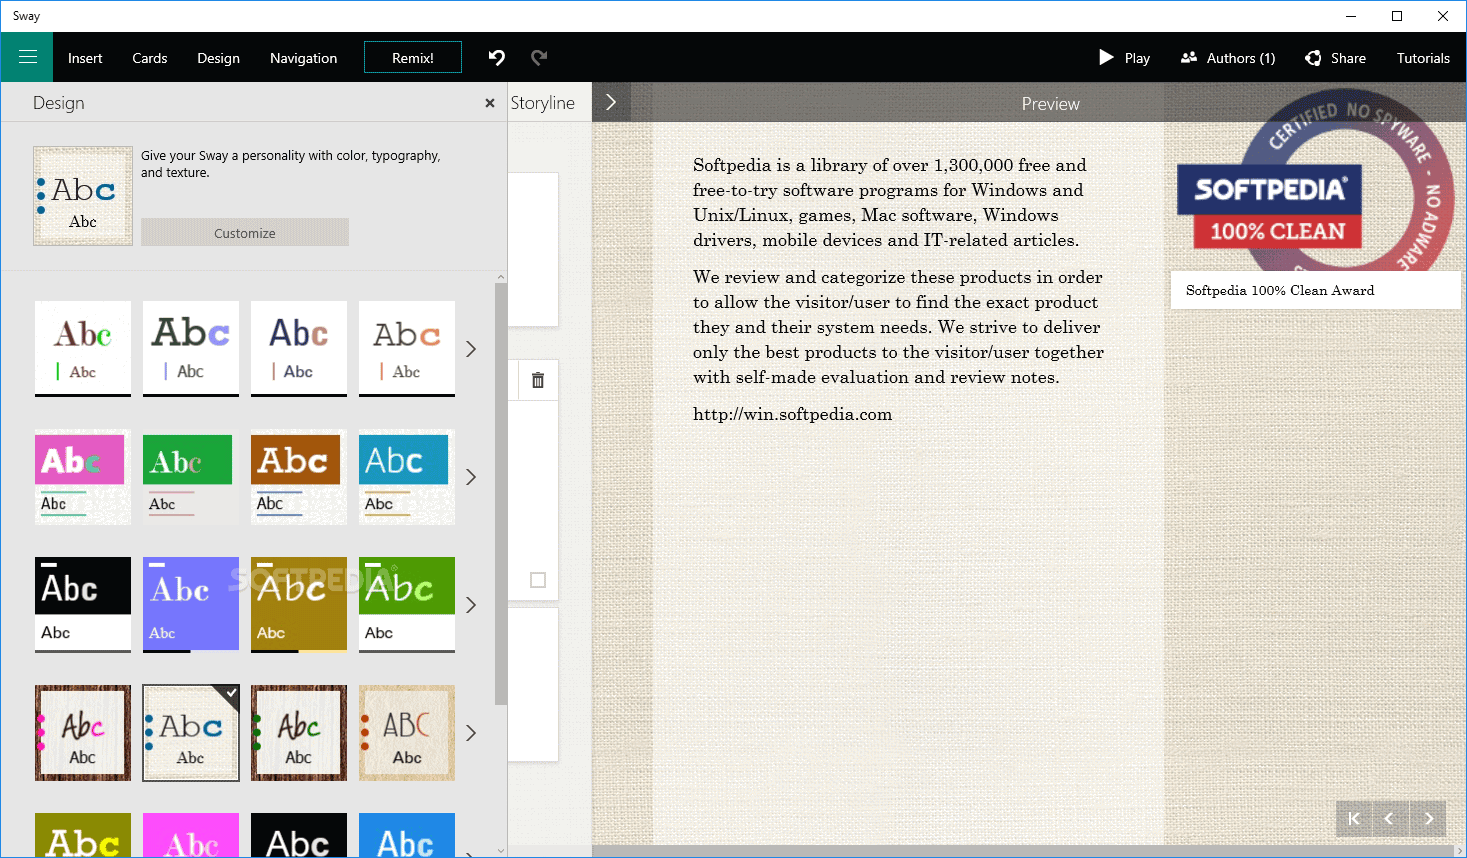Show more white-background styles in first row
The image size is (1467, 858).
click(x=471, y=349)
